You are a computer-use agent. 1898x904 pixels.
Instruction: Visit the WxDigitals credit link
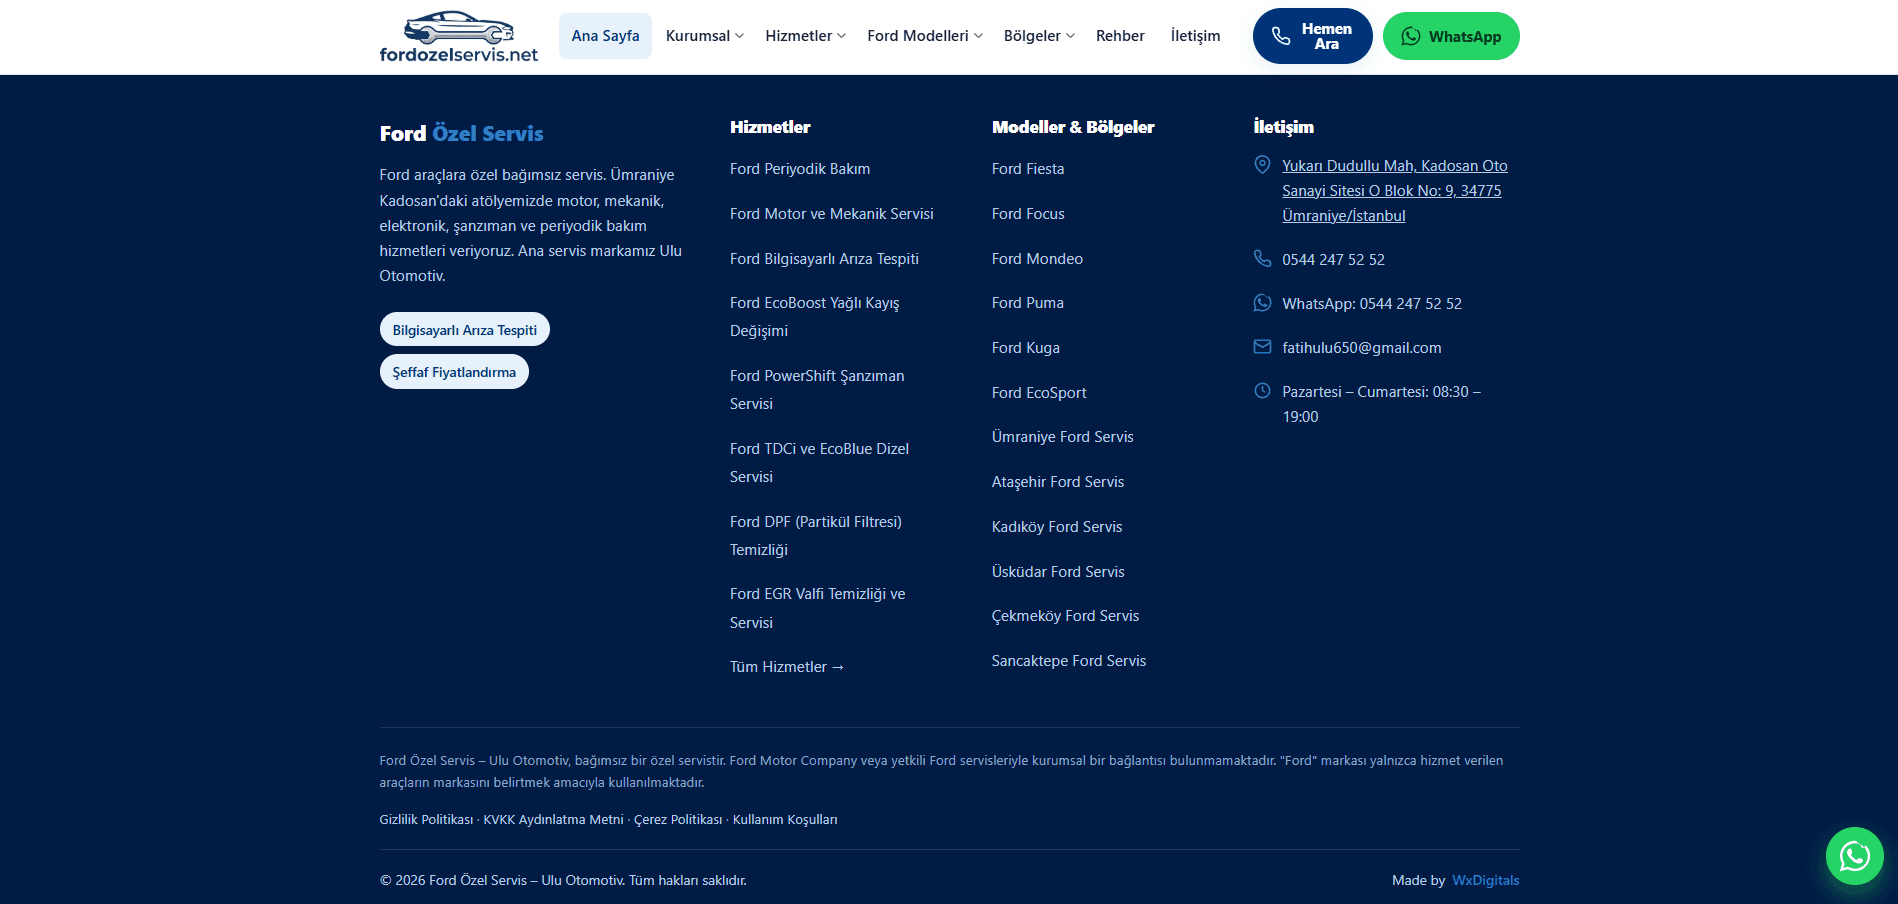coord(1485,881)
